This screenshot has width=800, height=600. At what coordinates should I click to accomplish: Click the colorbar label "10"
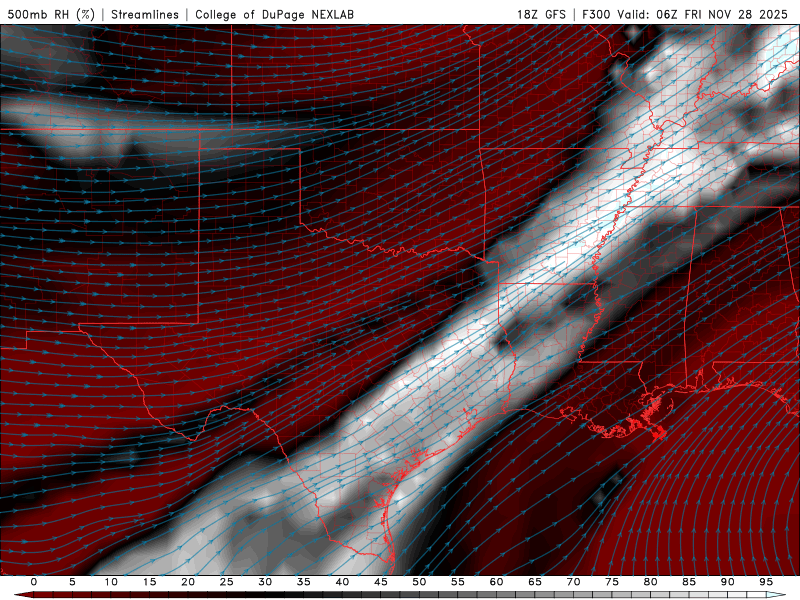coord(111,582)
